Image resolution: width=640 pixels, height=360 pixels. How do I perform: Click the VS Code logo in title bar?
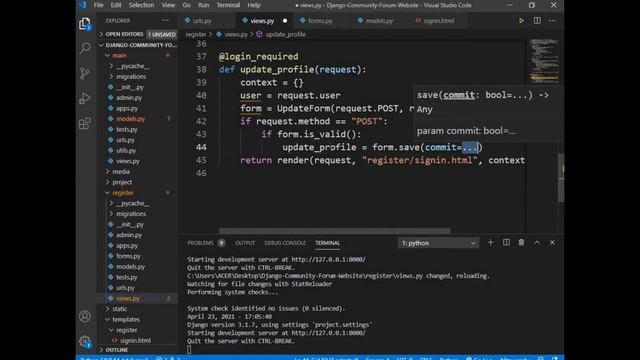click(x=83, y=5)
